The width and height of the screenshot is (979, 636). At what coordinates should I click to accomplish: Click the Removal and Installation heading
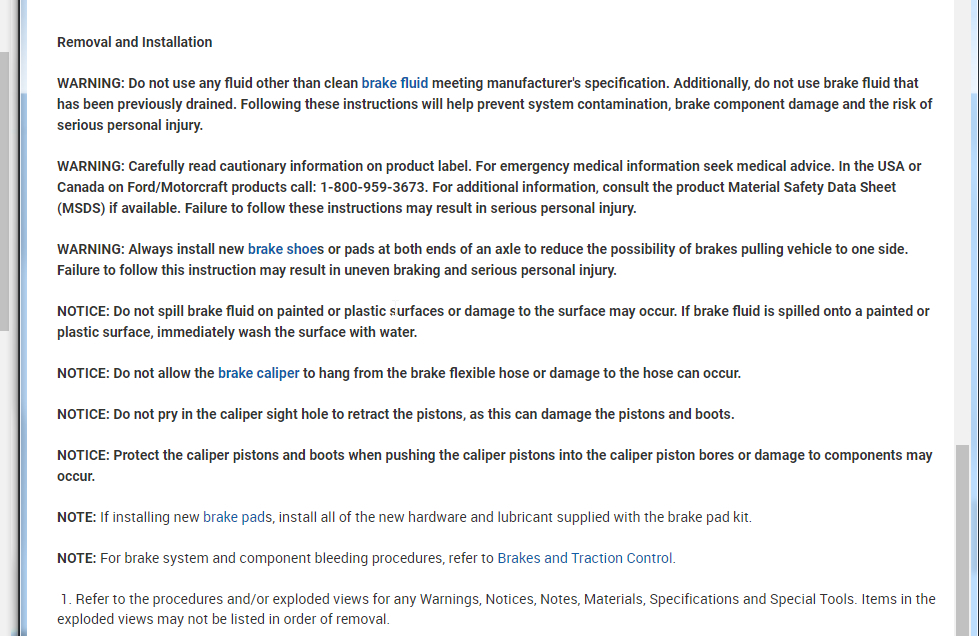134,42
